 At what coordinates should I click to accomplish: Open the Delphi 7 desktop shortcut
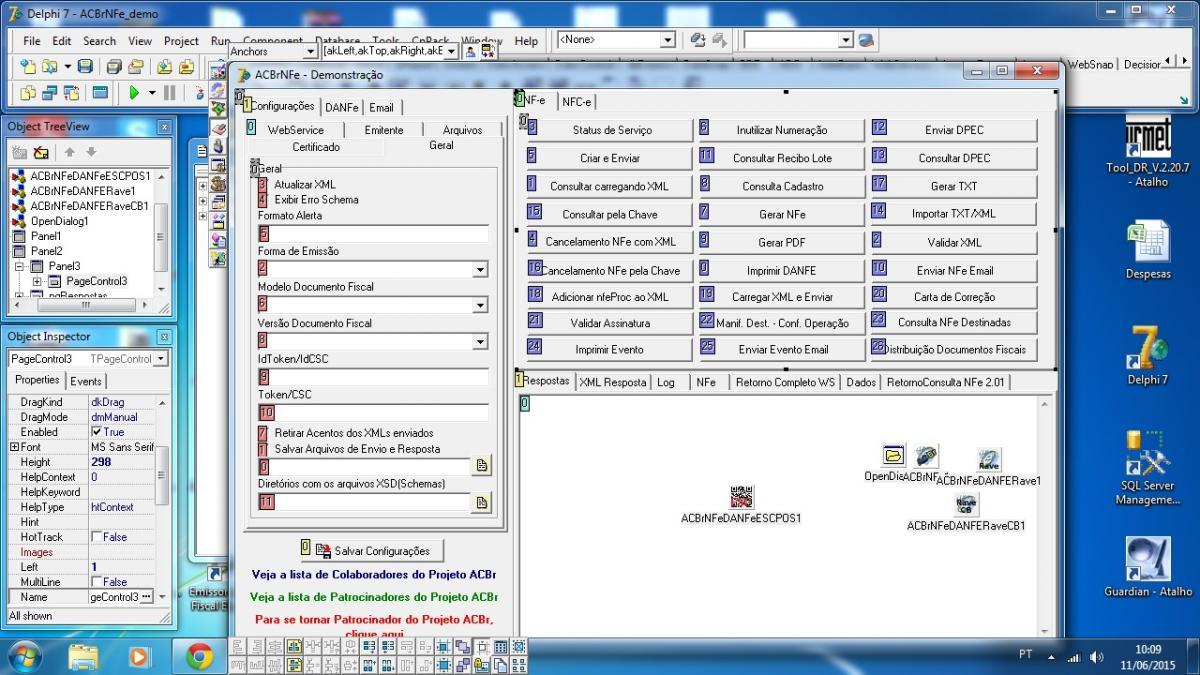point(1148,355)
